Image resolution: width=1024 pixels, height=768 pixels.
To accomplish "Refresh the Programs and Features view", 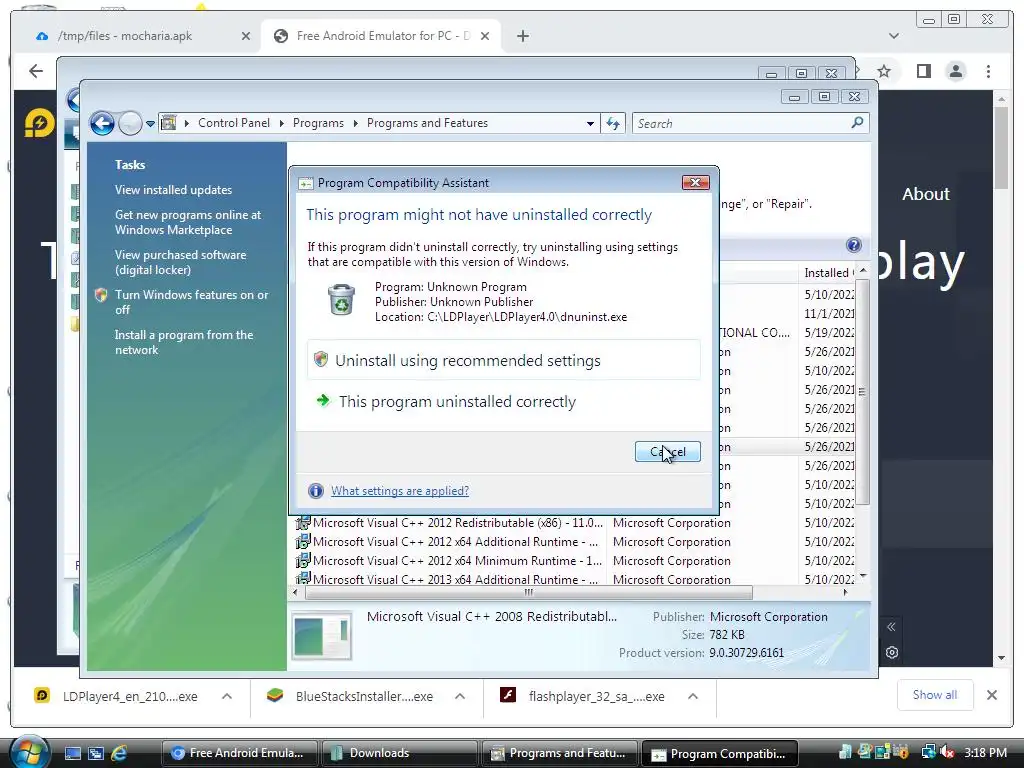I will [x=613, y=123].
